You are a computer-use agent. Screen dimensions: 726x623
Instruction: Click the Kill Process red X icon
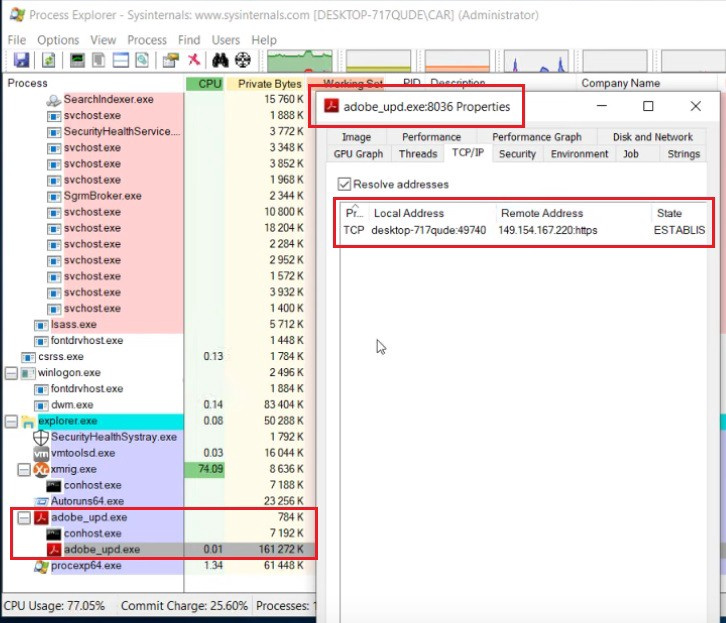(196, 61)
